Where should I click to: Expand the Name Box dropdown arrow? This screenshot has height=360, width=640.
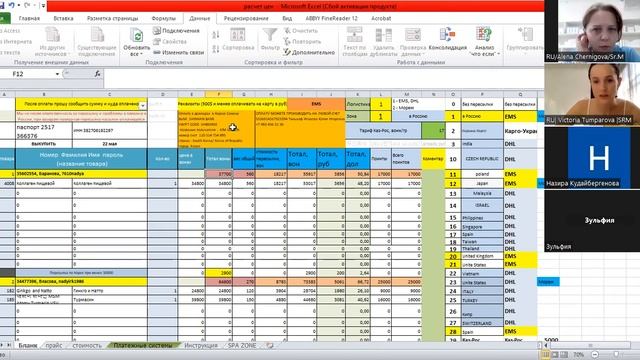click(x=58, y=74)
